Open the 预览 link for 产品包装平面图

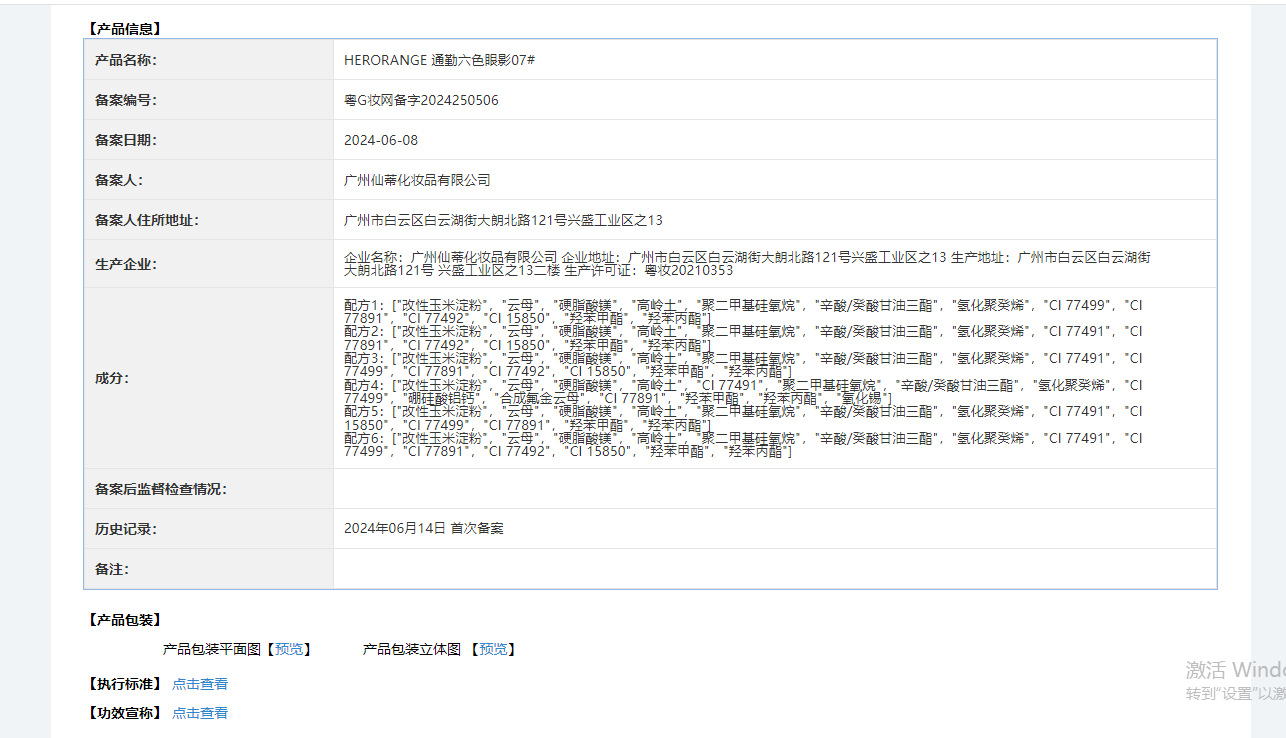pos(289,649)
